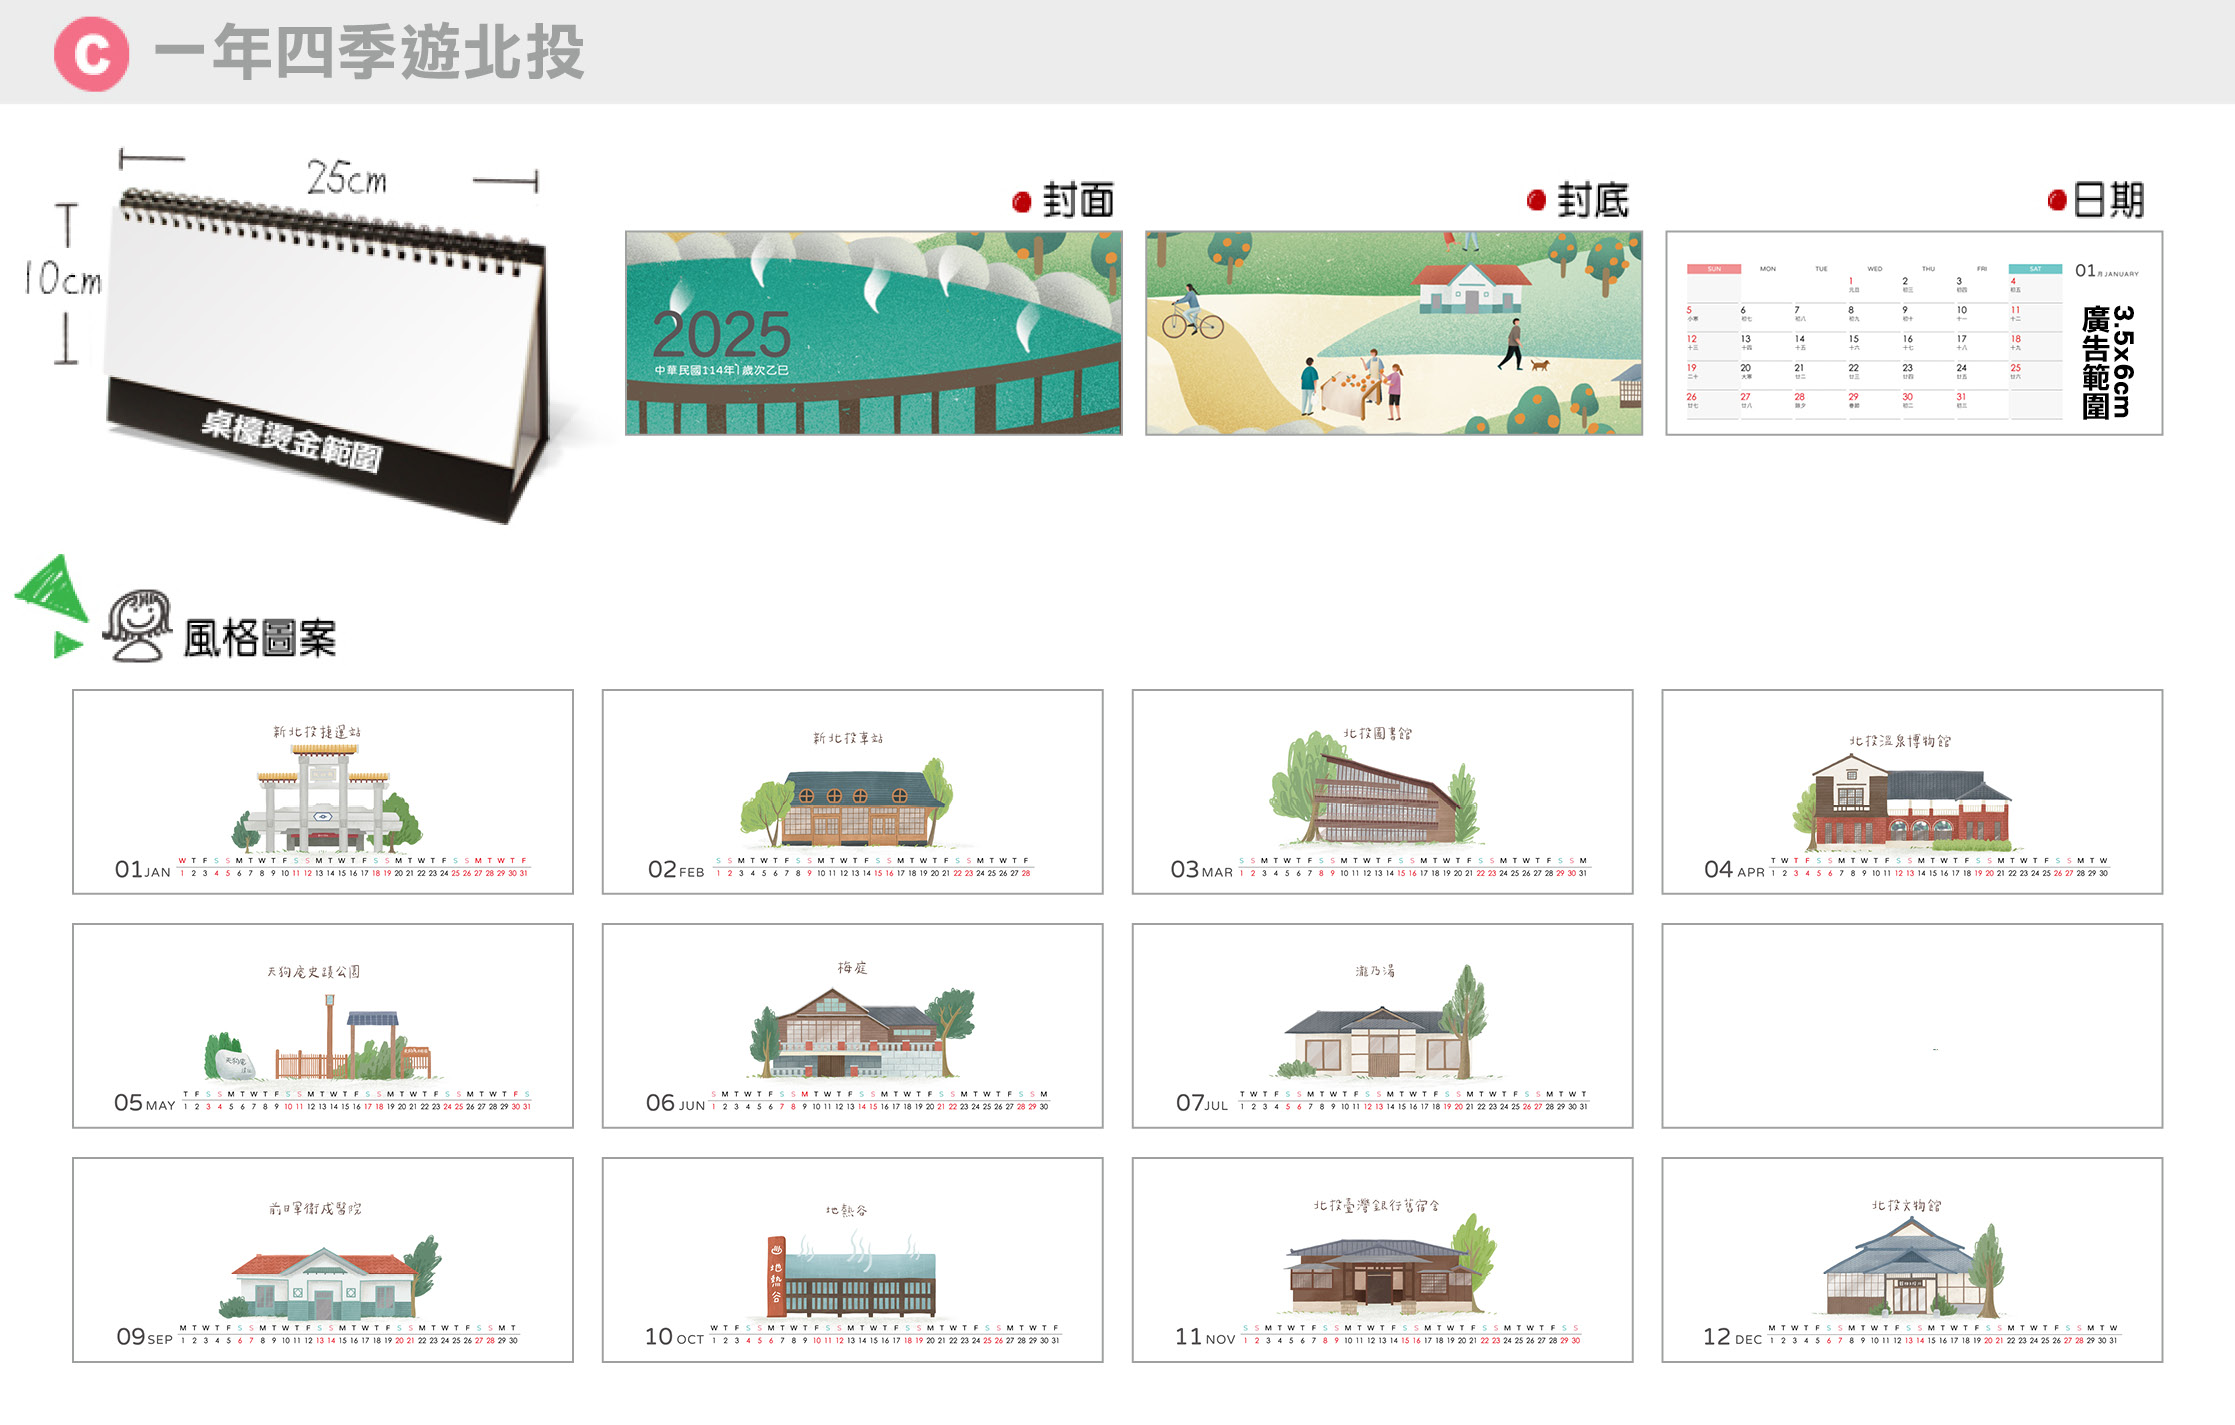Click the red dot beside 封底
The height and width of the screenshot is (1425, 2235).
[1536, 201]
